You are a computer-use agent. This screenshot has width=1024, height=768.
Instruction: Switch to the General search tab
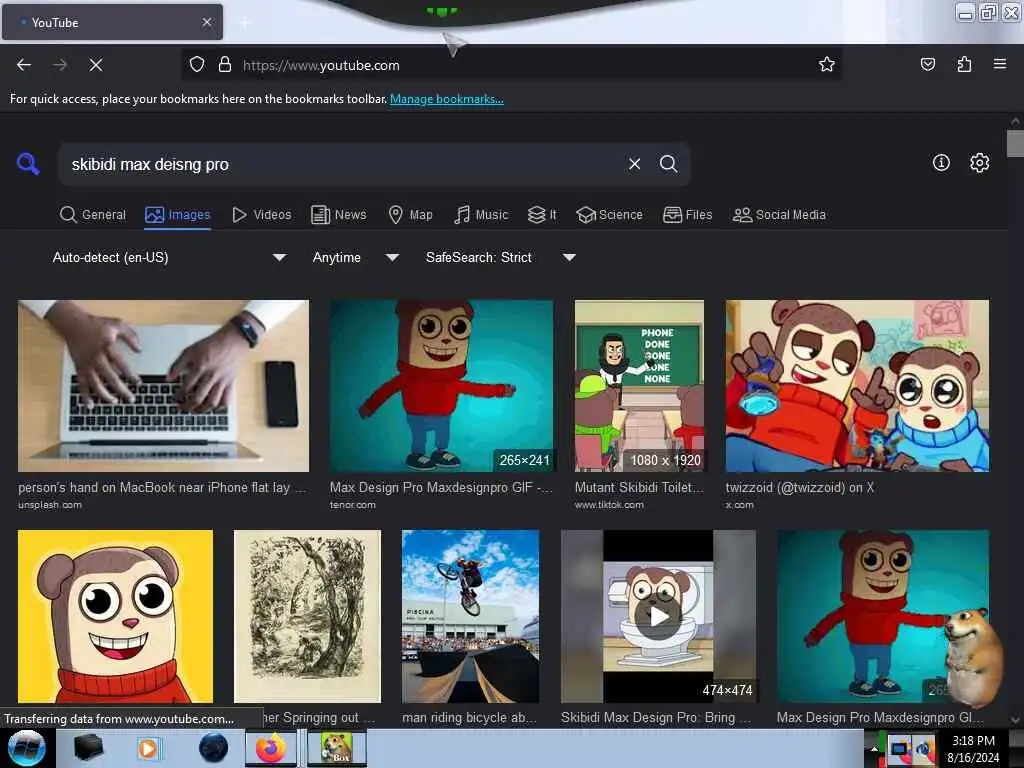tap(93, 215)
